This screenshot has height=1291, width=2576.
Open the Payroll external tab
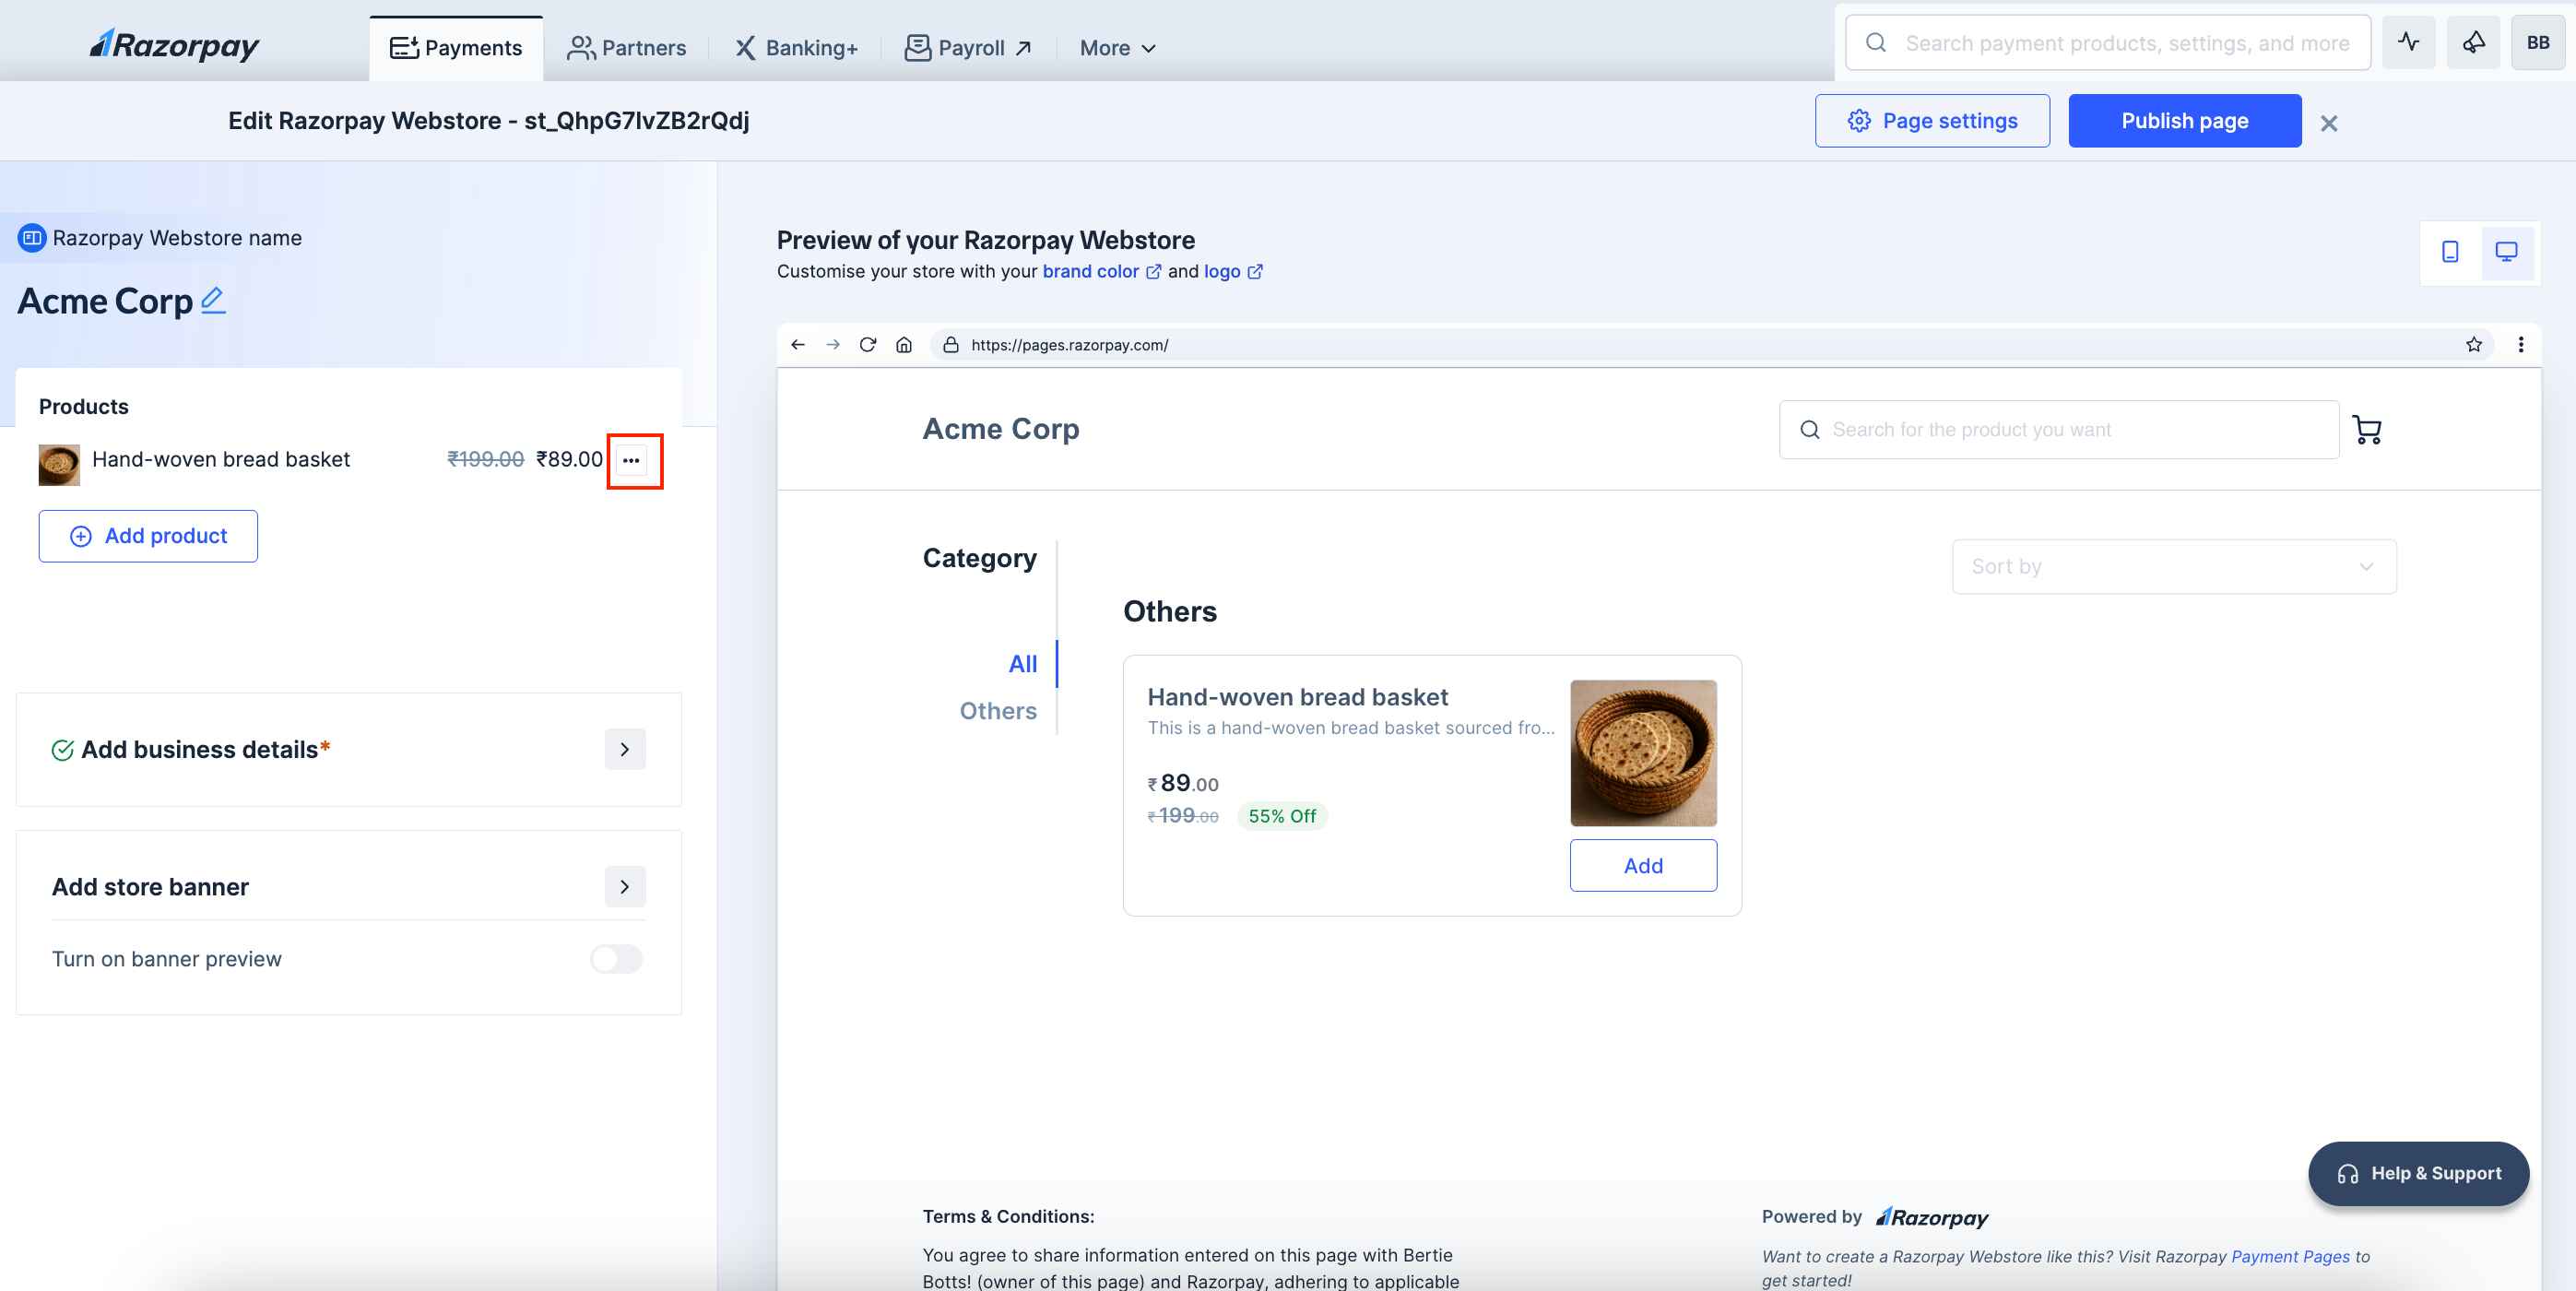[968, 48]
